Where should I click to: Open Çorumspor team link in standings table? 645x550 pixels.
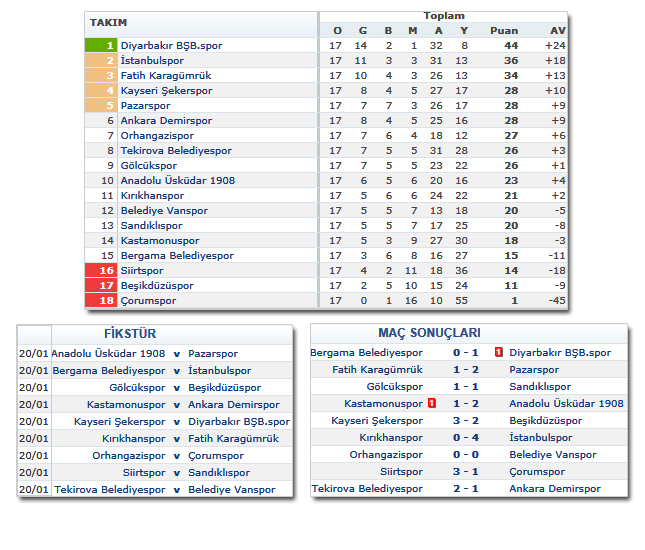pyautogui.click(x=148, y=300)
